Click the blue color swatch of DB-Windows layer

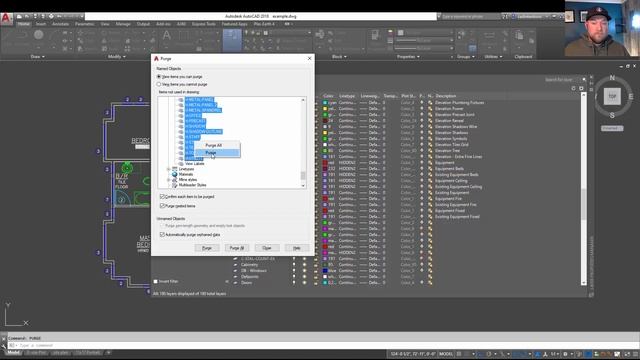[325, 271]
